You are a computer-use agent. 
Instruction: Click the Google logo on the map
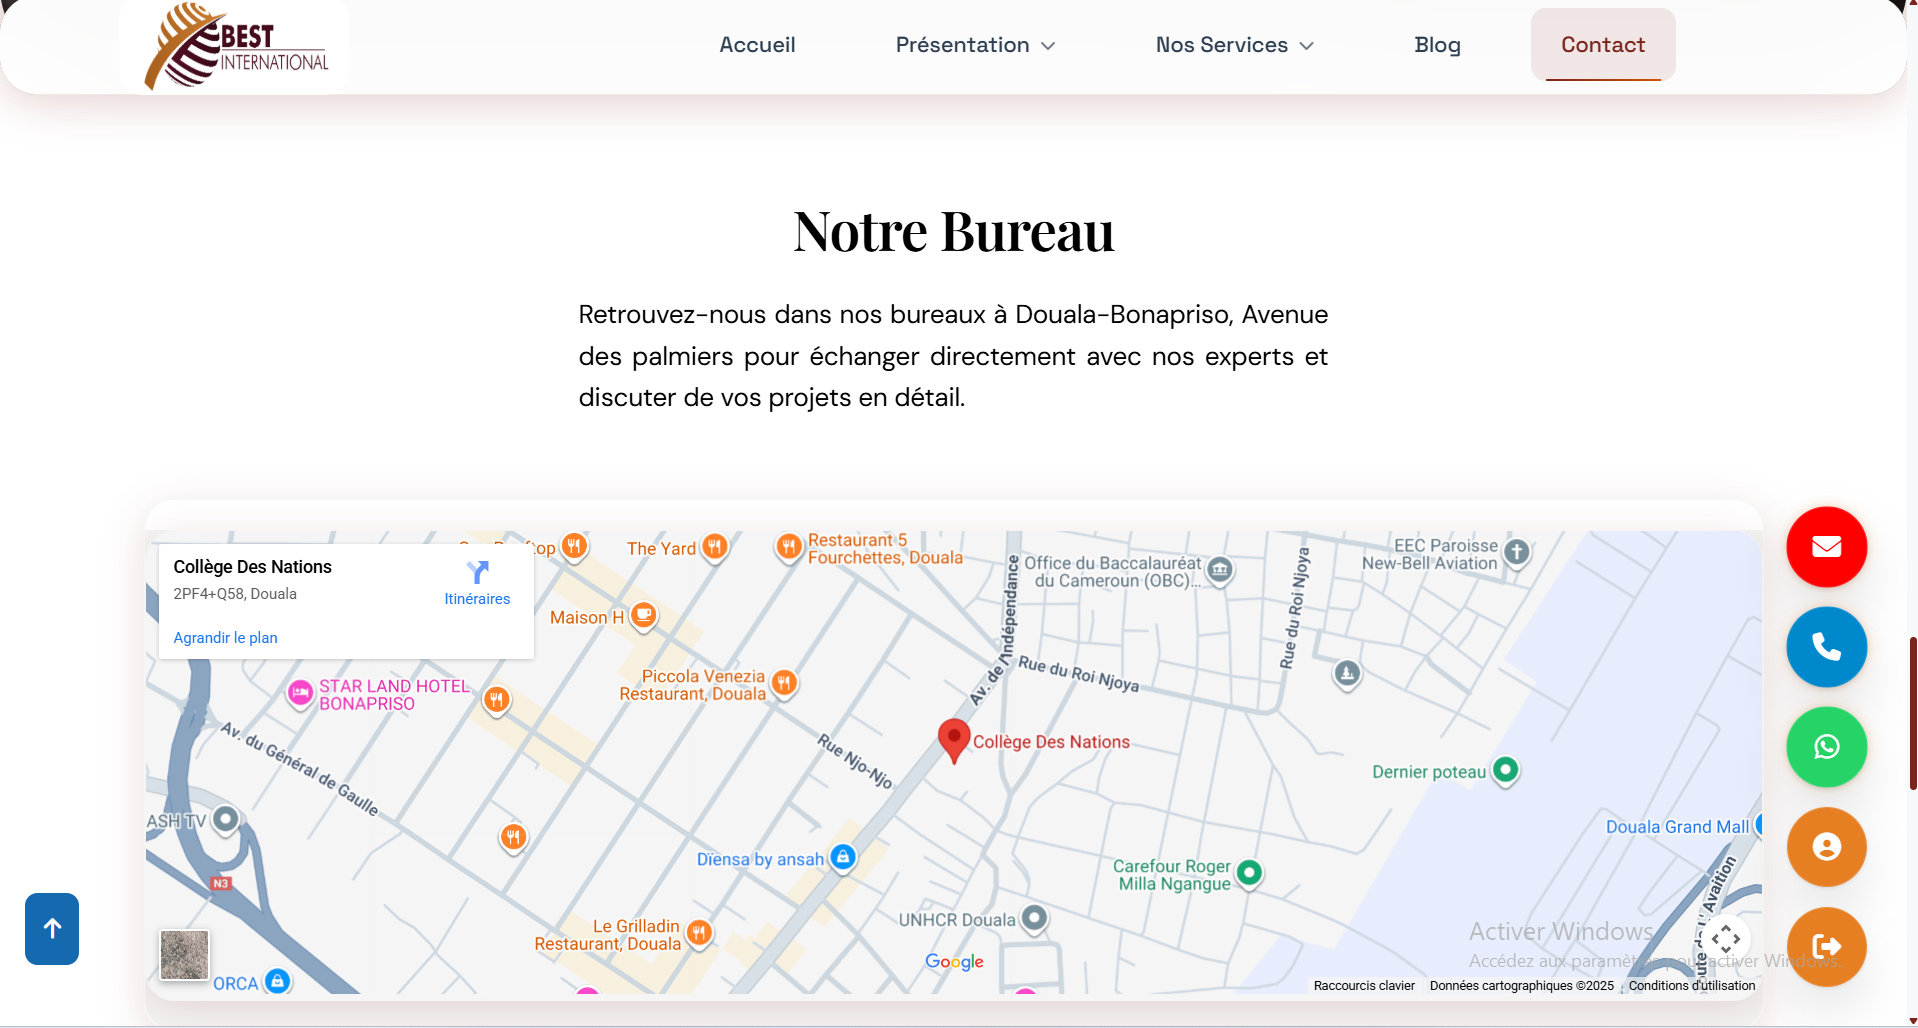pos(953,961)
